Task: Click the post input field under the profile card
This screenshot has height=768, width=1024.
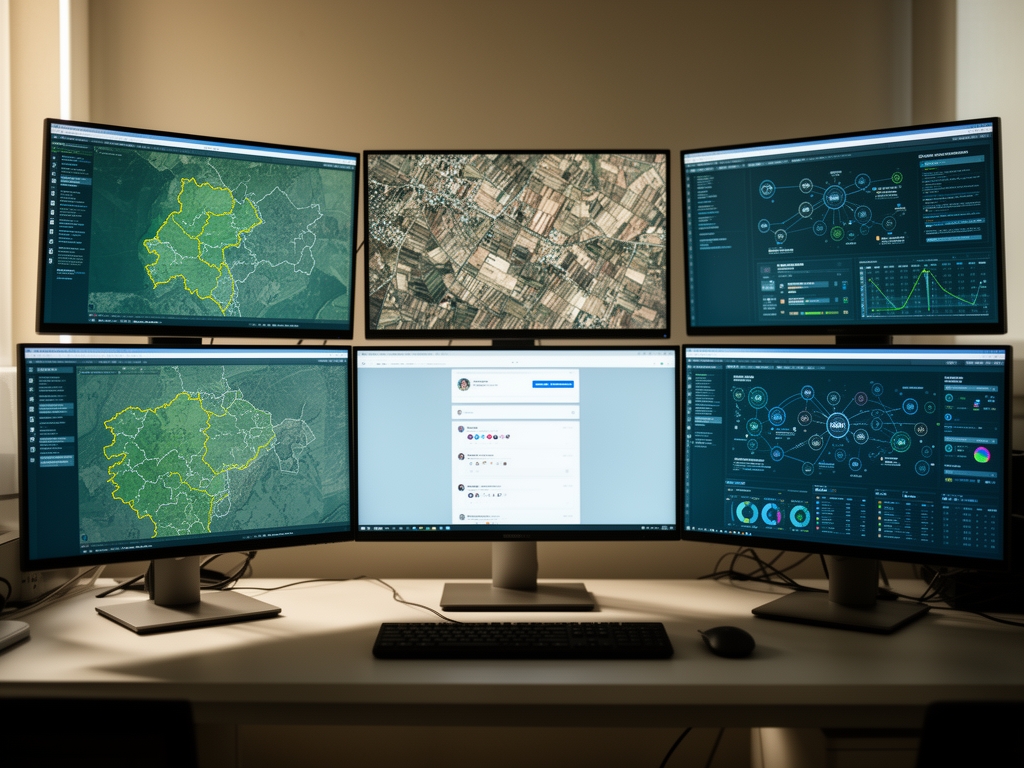Action: [515, 412]
